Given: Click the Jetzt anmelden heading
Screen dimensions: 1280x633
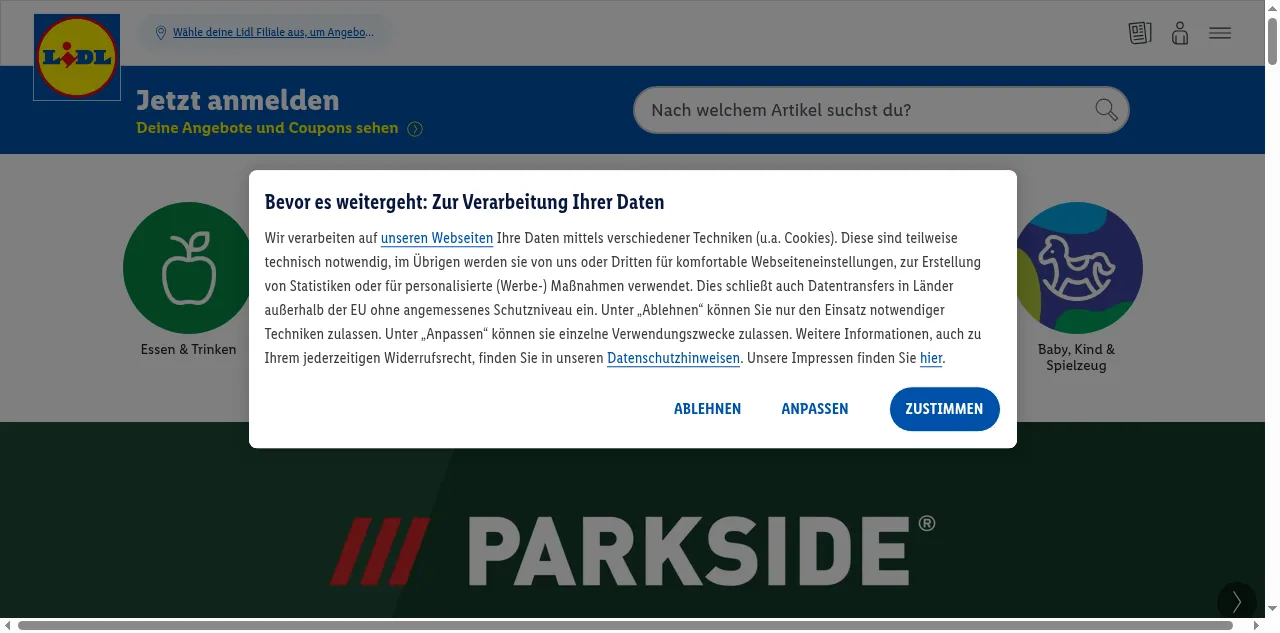Looking at the screenshot, I should coord(238,100).
